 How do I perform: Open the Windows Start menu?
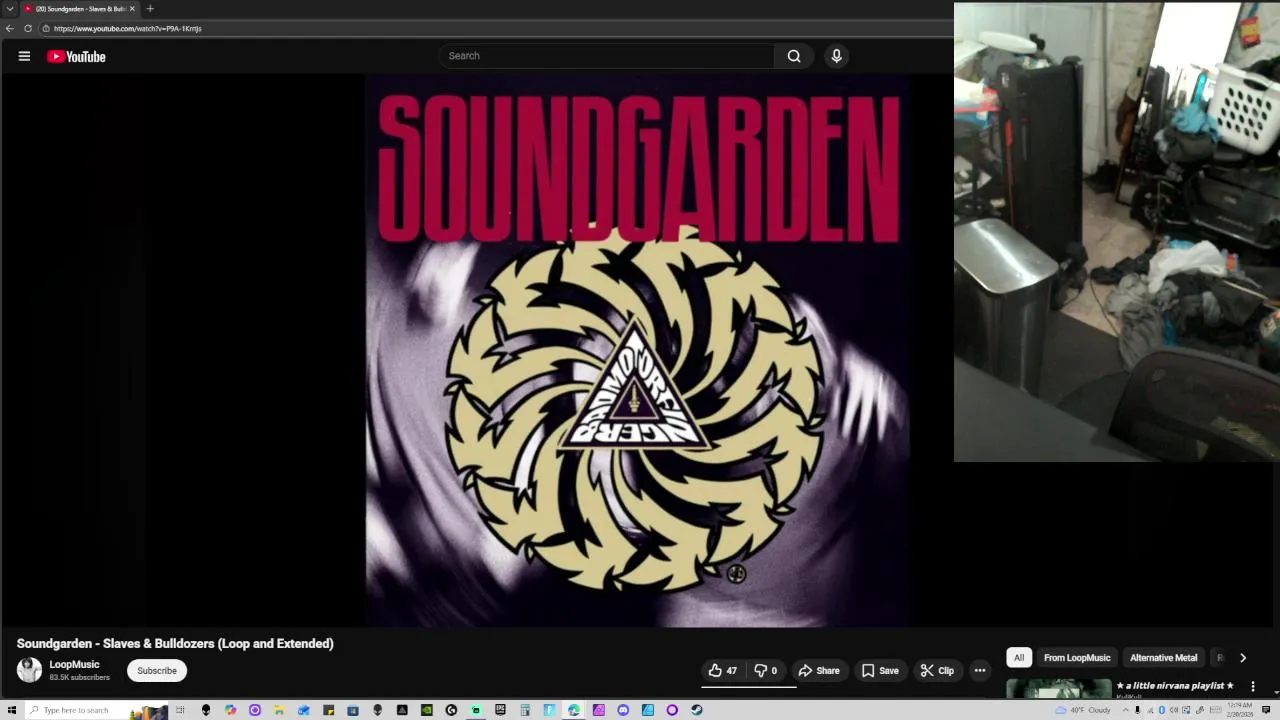pyautogui.click(x=11, y=710)
